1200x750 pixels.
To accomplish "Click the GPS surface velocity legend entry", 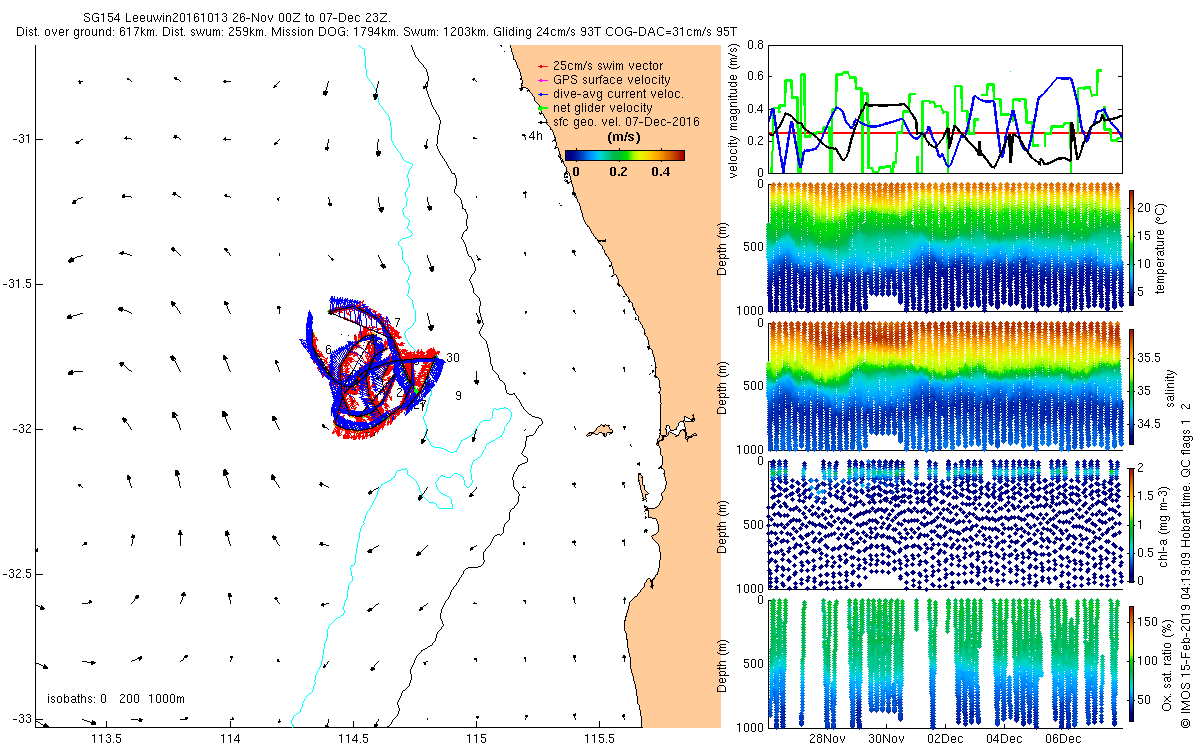I will 602,80.
